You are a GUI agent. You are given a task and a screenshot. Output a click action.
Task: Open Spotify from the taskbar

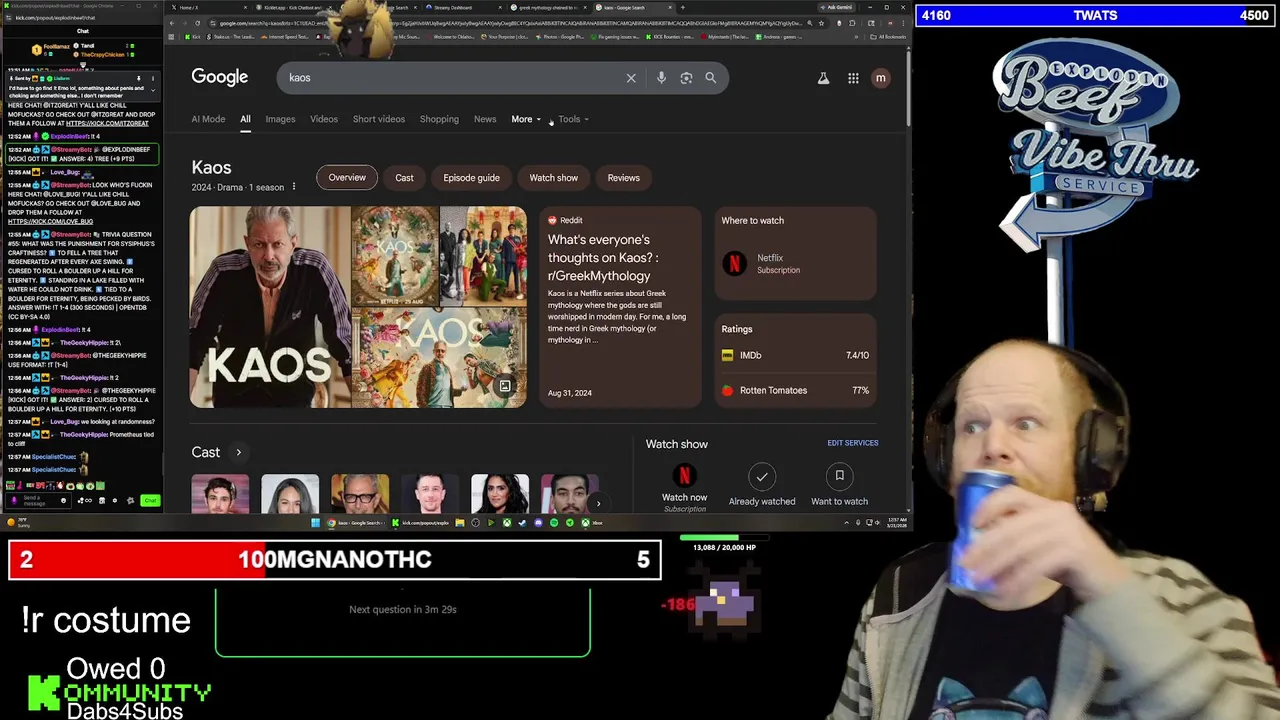tap(554, 522)
